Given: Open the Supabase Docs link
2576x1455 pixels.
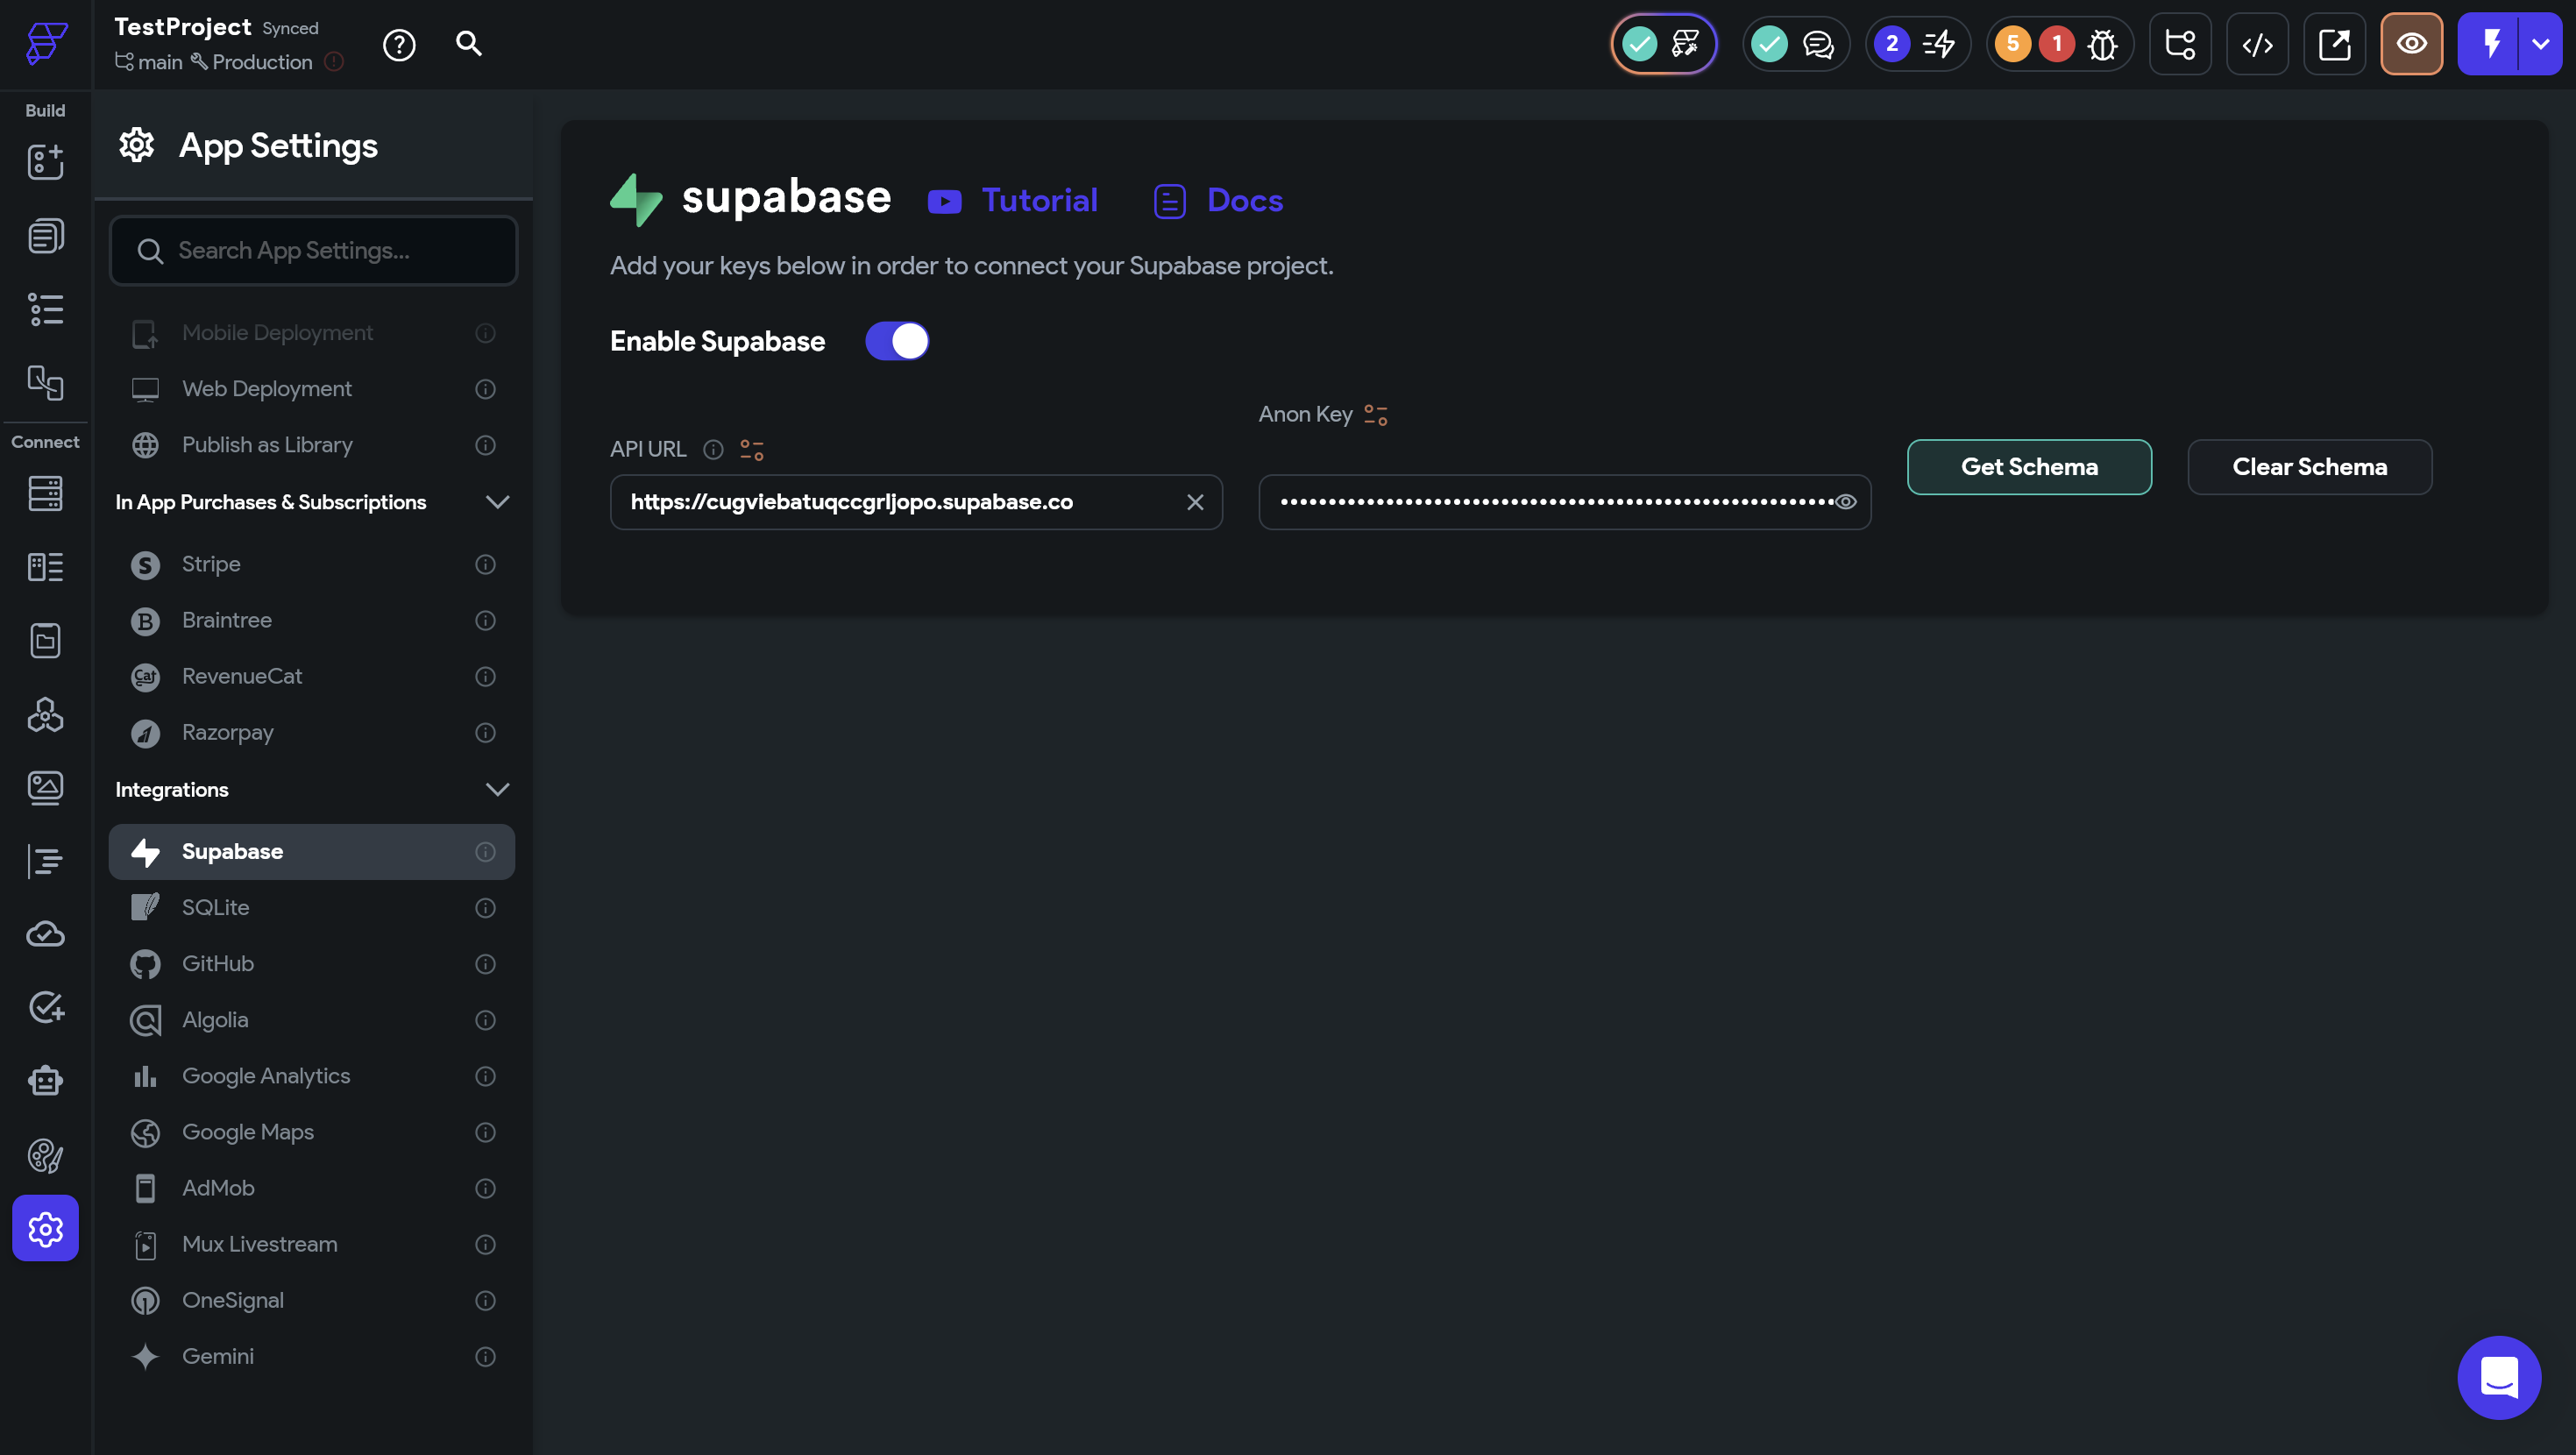Looking at the screenshot, I should point(1243,200).
